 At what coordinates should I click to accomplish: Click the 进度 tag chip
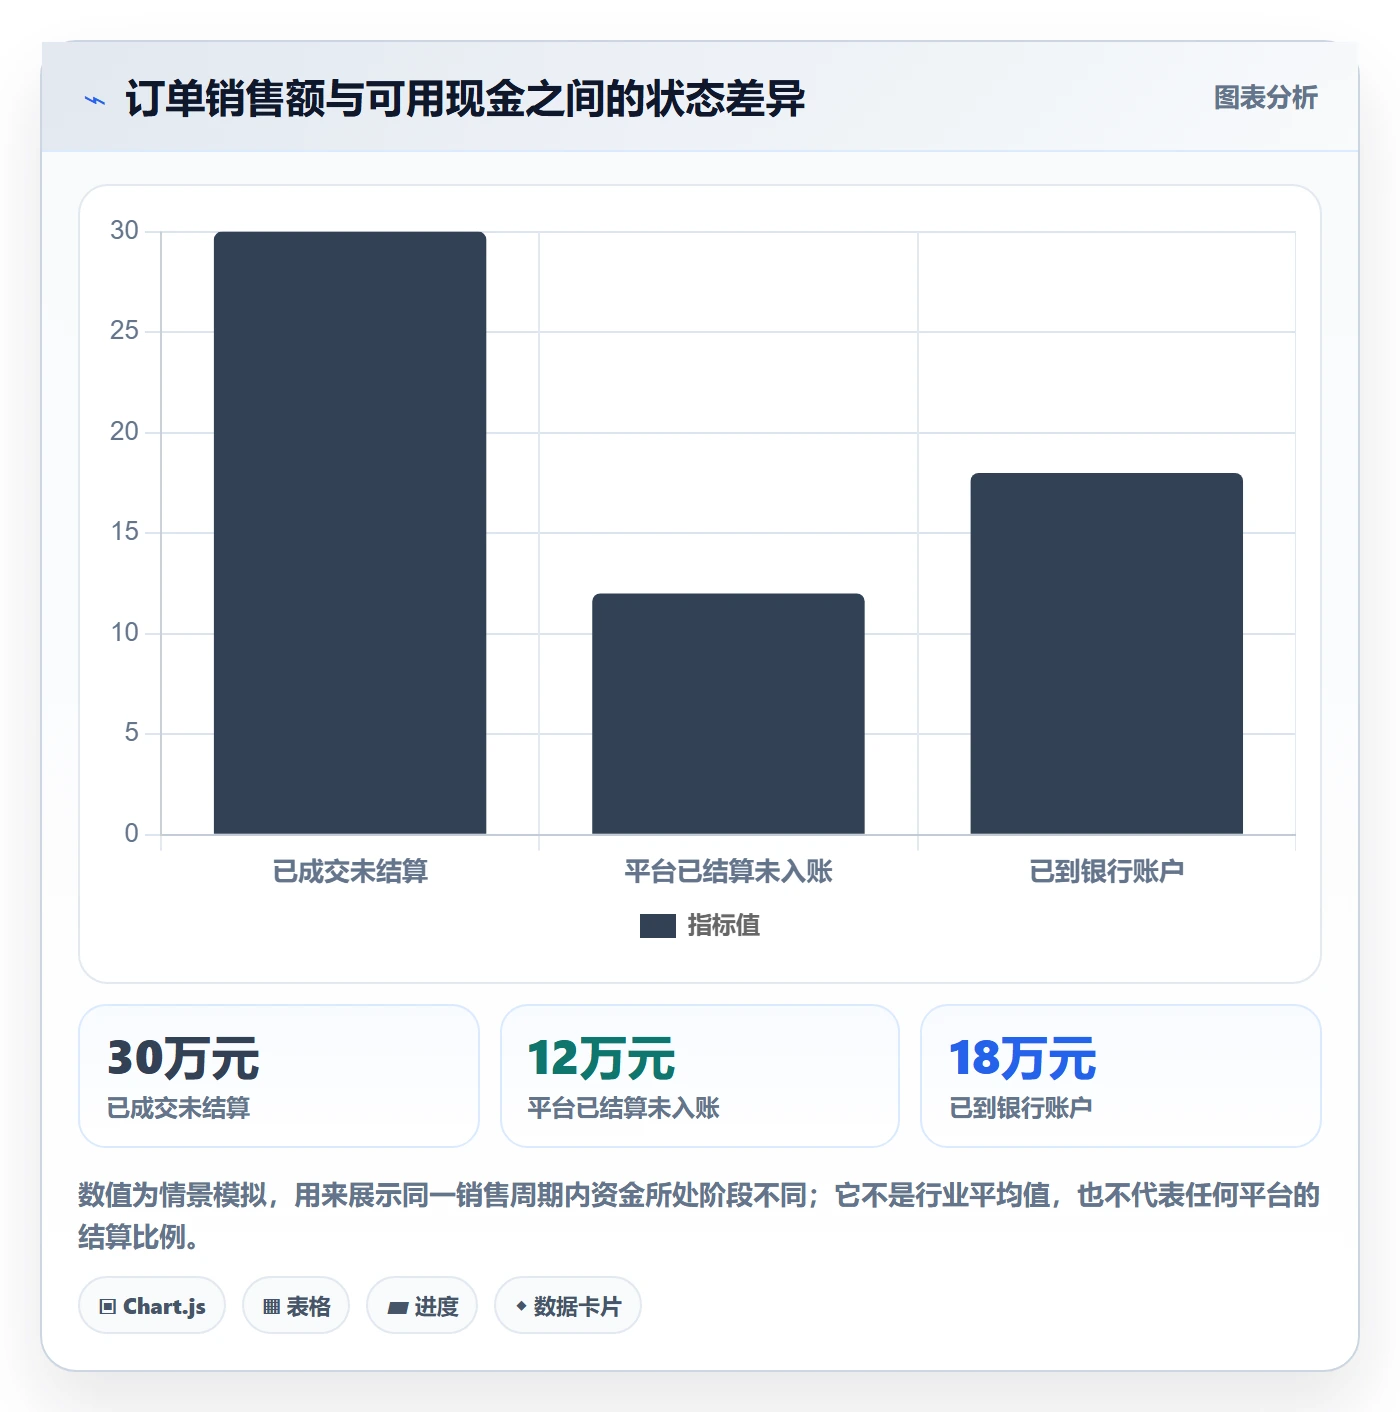422,1306
